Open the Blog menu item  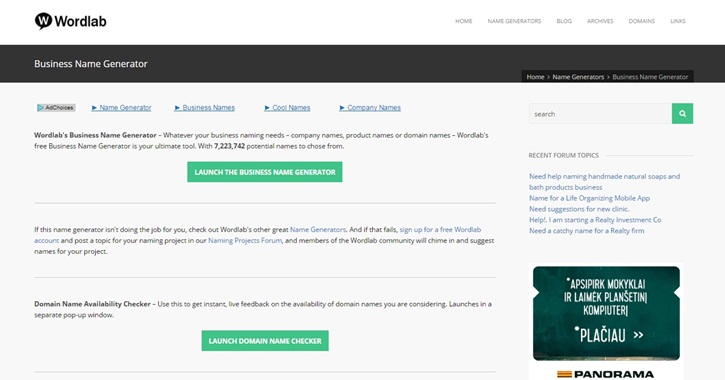(564, 21)
